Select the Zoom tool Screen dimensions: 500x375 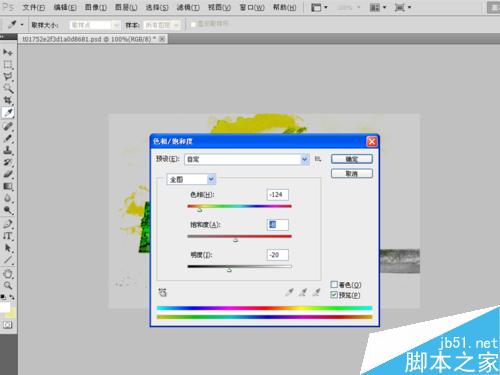8,286
